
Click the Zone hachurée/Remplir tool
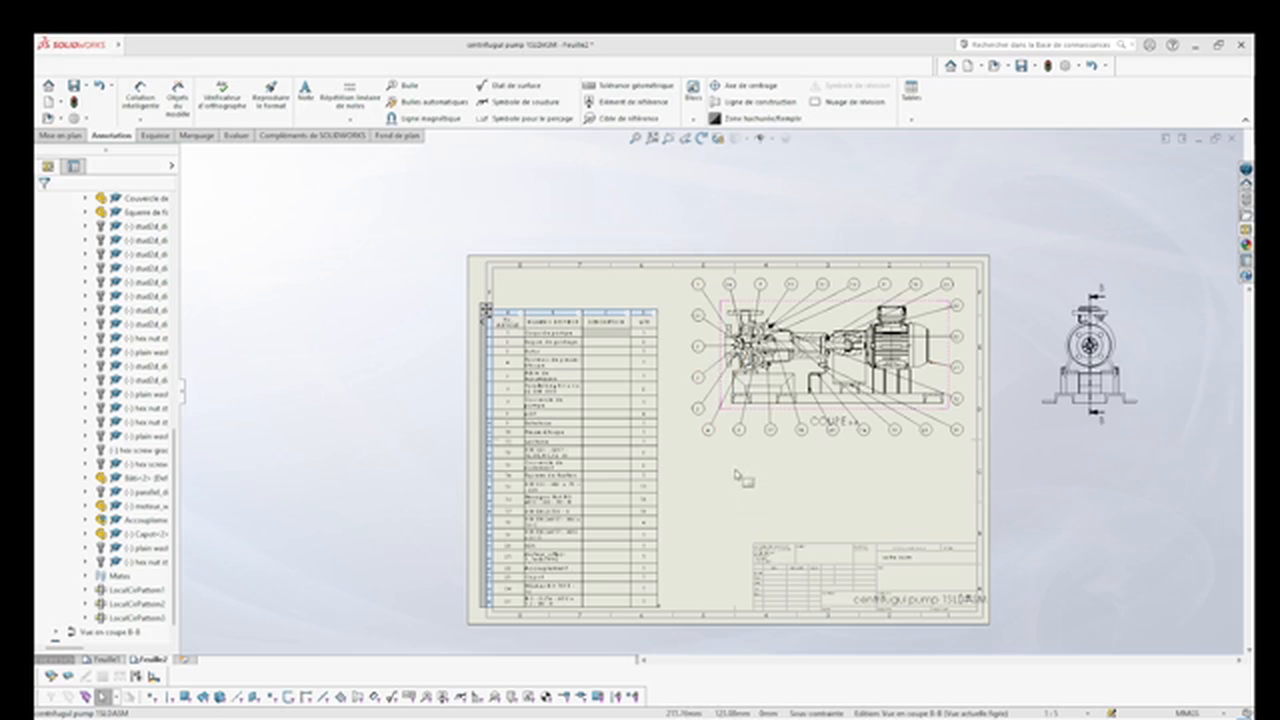tap(755, 118)
